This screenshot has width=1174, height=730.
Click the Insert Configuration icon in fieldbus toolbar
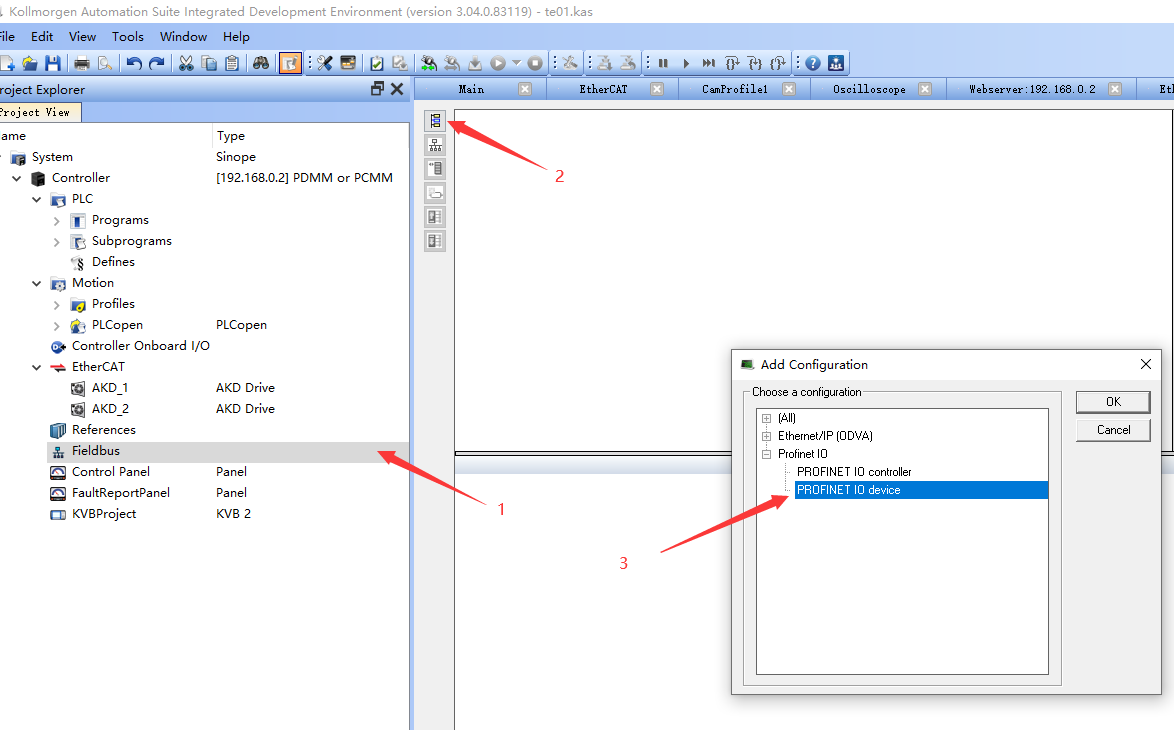tap(435, 121)
